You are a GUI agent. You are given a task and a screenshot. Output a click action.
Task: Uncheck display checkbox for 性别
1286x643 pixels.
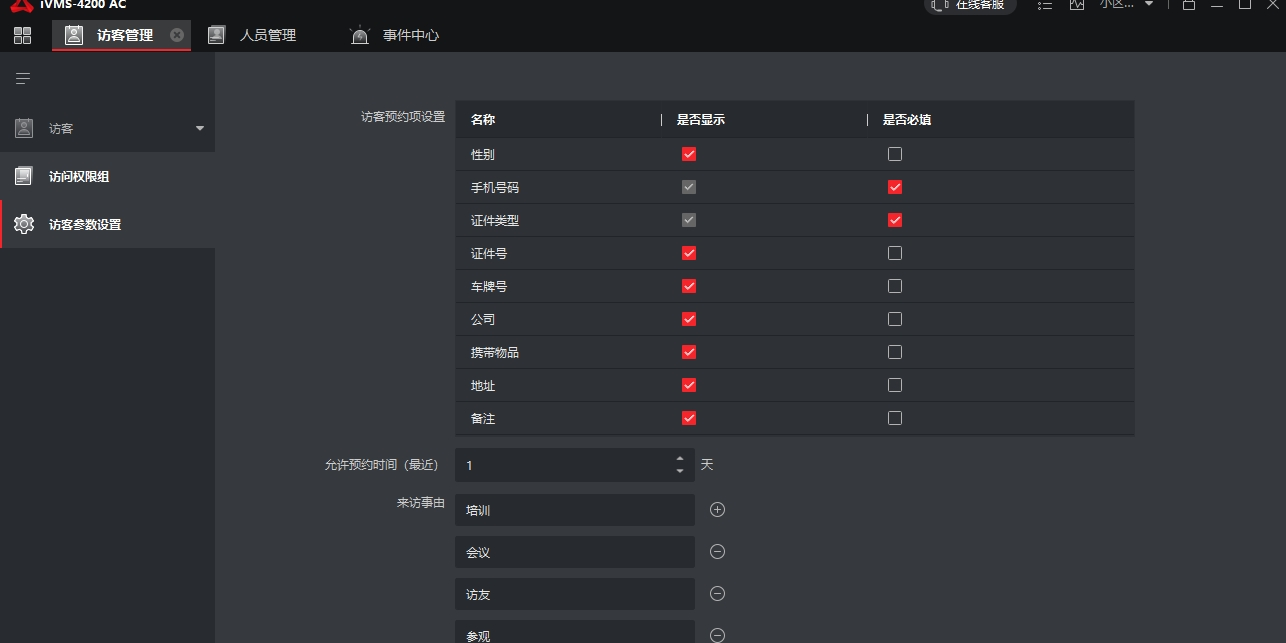click(688, 154)
